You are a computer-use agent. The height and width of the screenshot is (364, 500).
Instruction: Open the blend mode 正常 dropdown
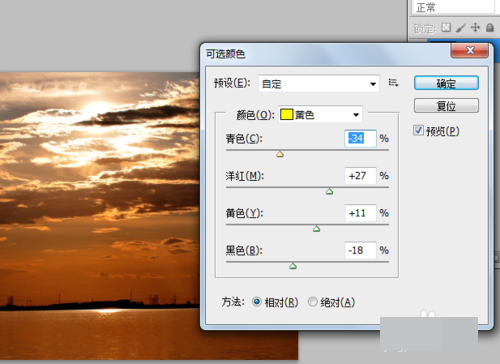coord(453,7)
